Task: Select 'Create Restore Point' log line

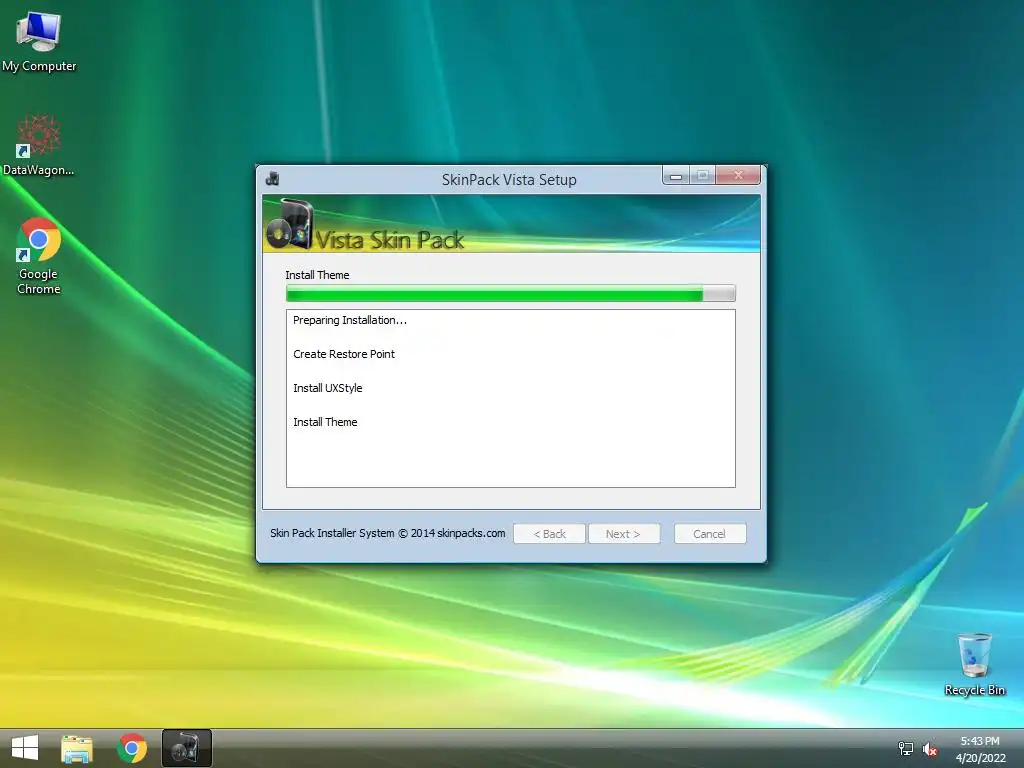Action: pos(344,354)
